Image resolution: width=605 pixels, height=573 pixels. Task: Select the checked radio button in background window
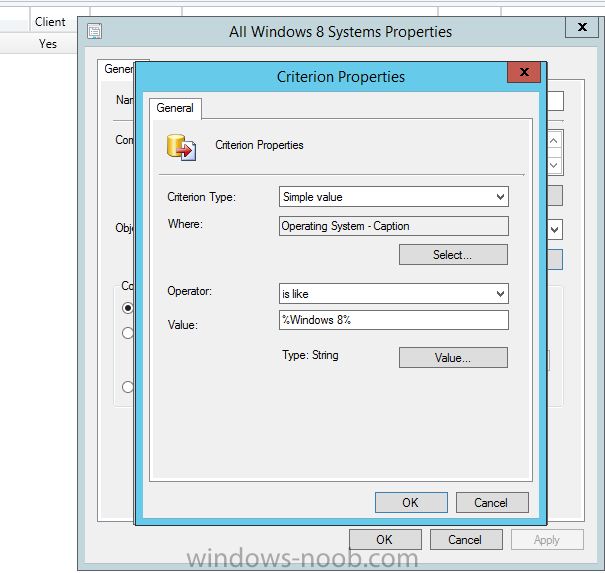(x=127, y=308)
